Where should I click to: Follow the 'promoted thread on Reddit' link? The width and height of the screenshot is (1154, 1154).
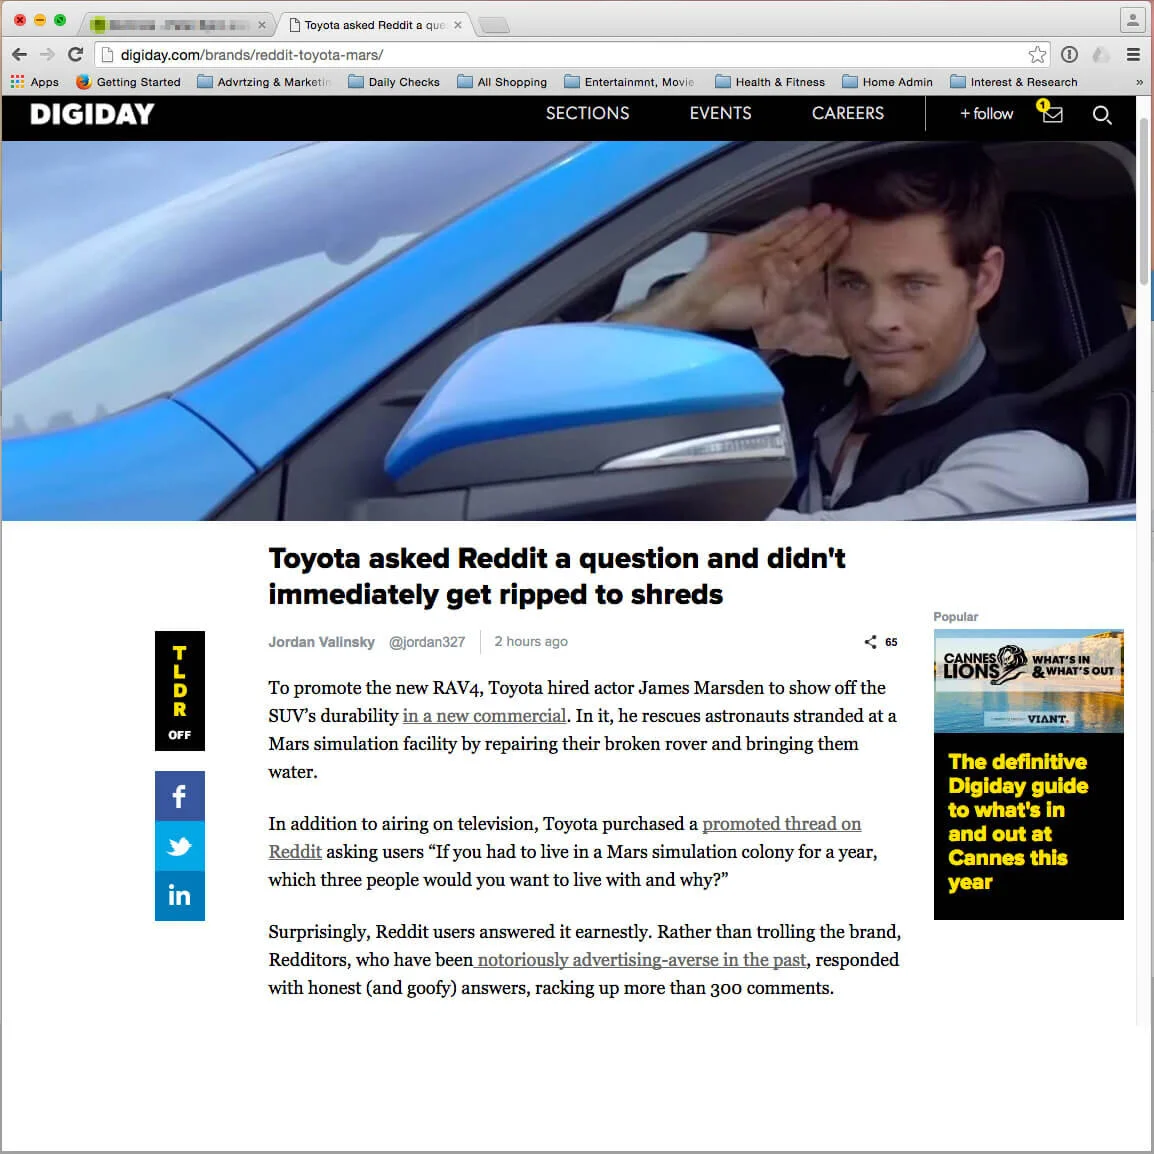tap(564, 838)
